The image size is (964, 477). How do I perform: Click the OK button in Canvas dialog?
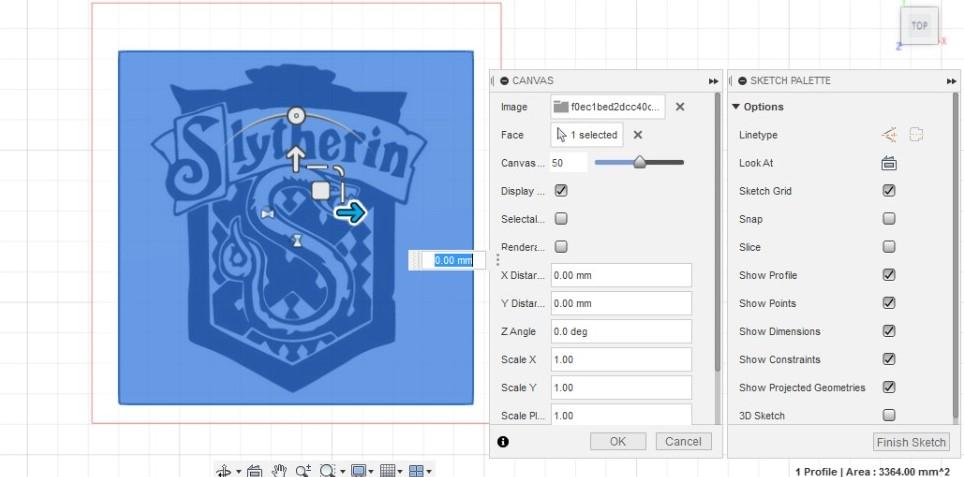click(x=618, y=441)
